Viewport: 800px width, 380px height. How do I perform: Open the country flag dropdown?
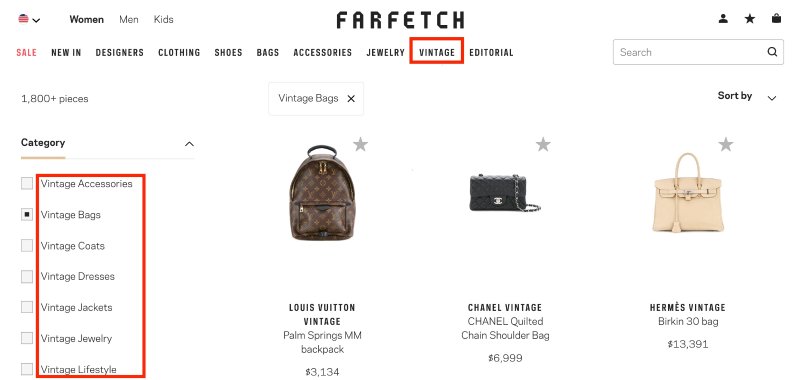pyautogui.click(x=29, y=19)
